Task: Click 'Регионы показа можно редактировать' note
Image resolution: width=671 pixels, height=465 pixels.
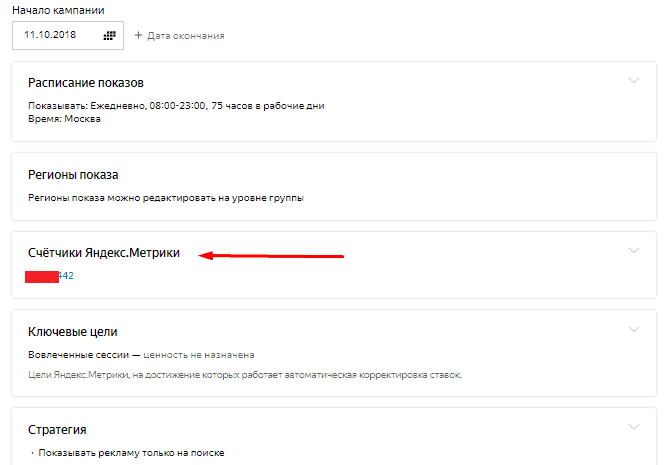Action: 166,198
